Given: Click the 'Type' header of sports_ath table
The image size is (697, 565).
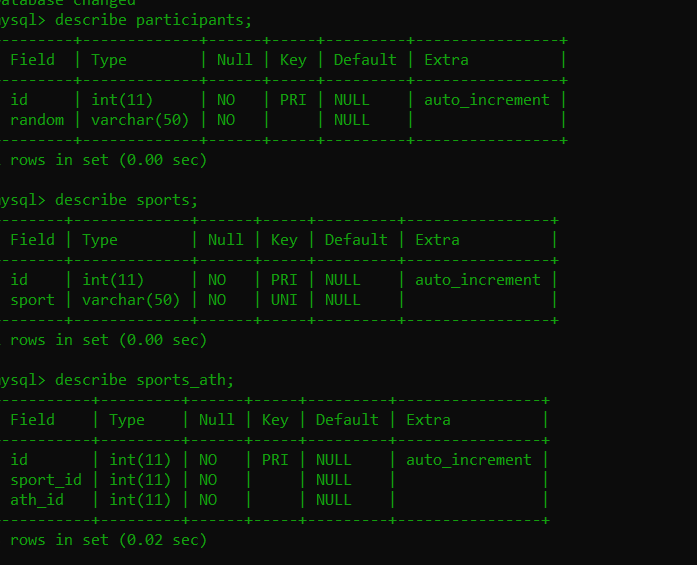Looking at the screenshot, I should (127, 420).
